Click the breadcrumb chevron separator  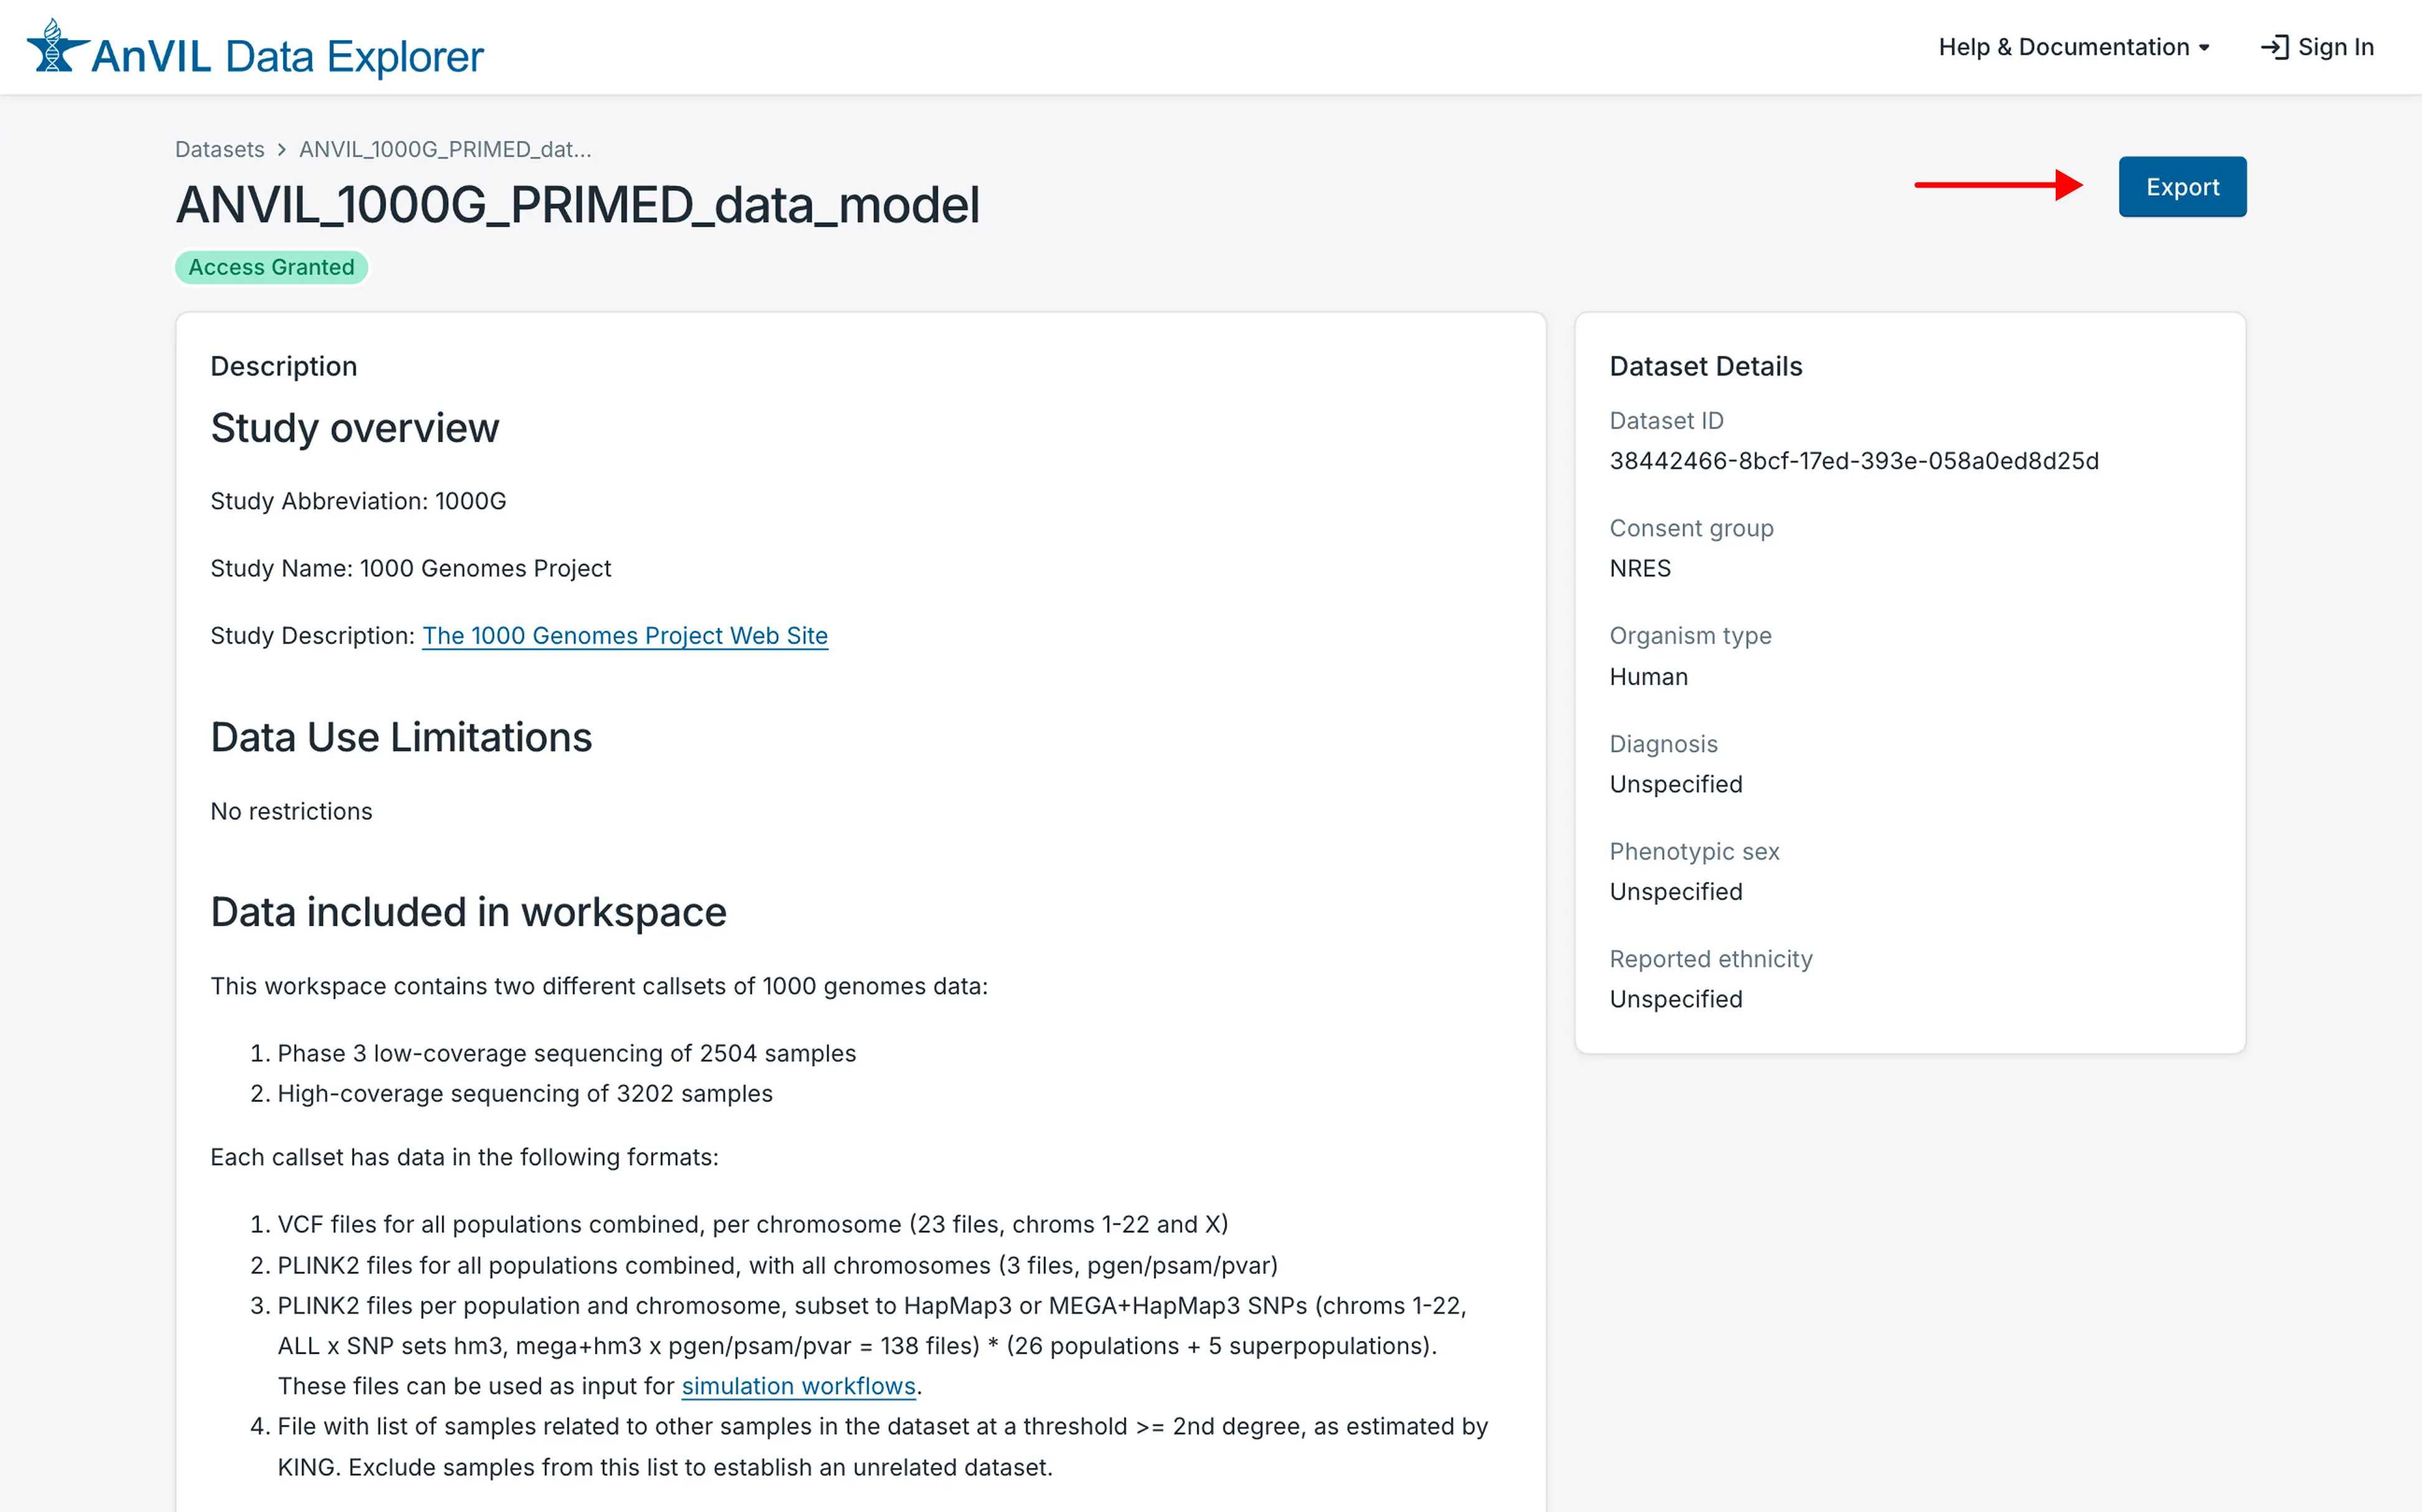282,149
